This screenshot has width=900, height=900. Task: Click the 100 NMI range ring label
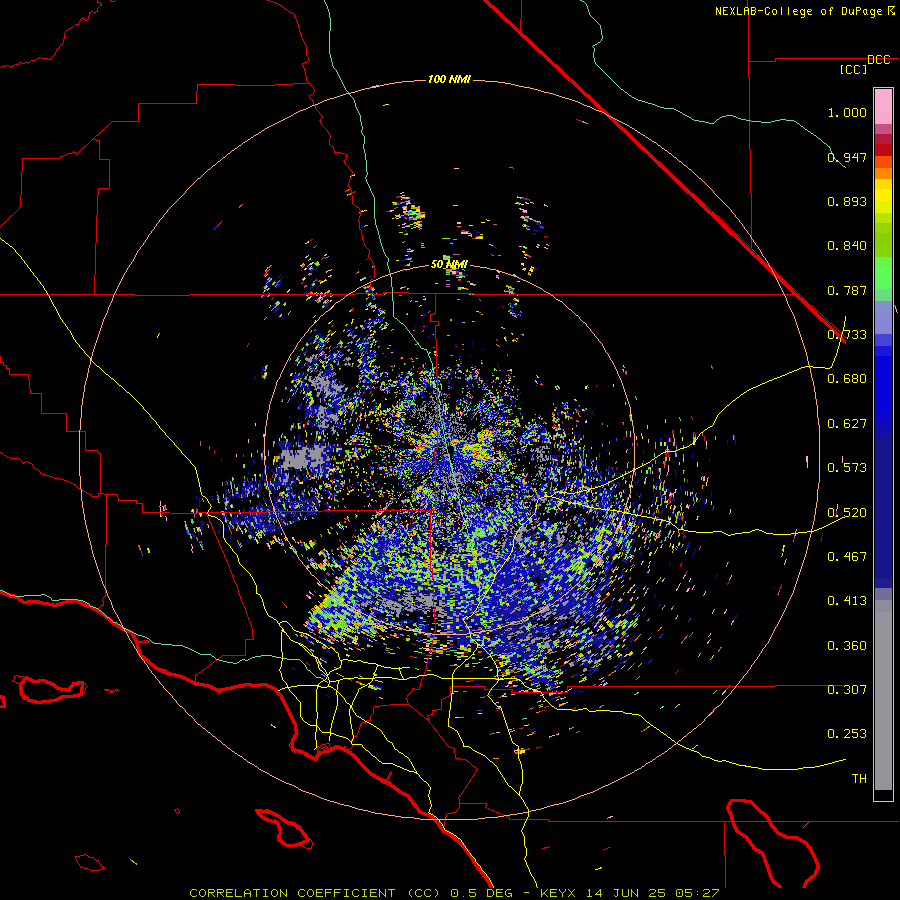[x=449, y=79]
